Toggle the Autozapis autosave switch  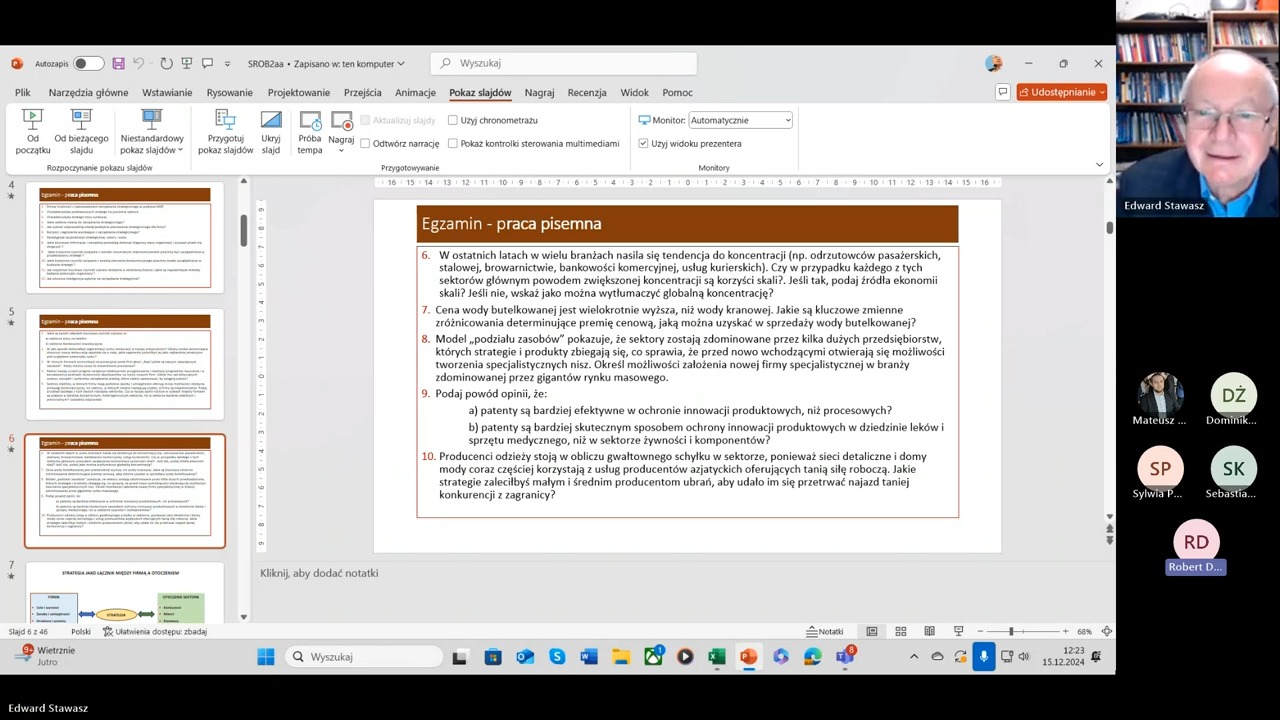(x=88, y=64)
